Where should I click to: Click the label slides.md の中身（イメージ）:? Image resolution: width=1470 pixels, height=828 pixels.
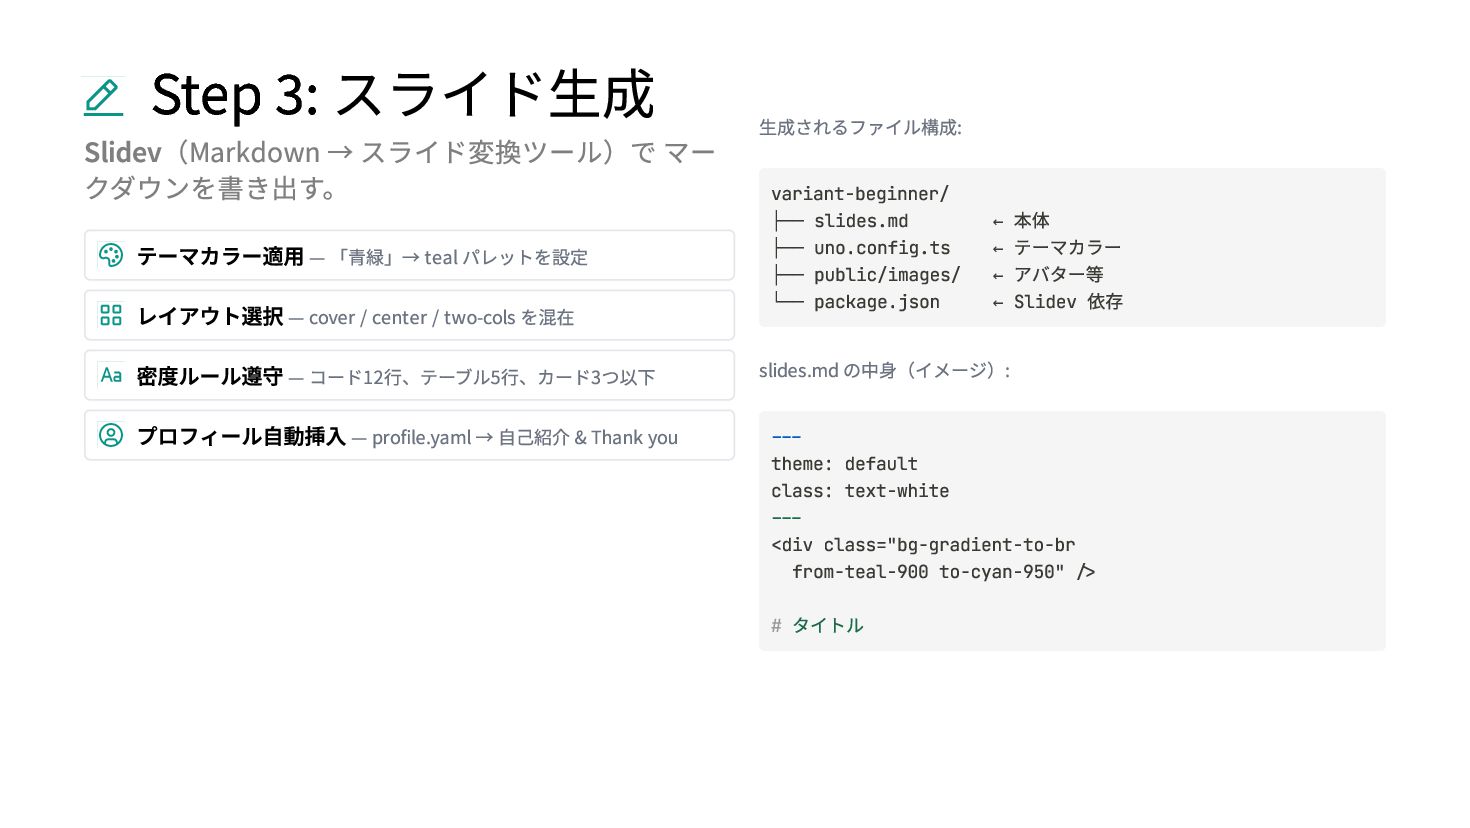886,370
